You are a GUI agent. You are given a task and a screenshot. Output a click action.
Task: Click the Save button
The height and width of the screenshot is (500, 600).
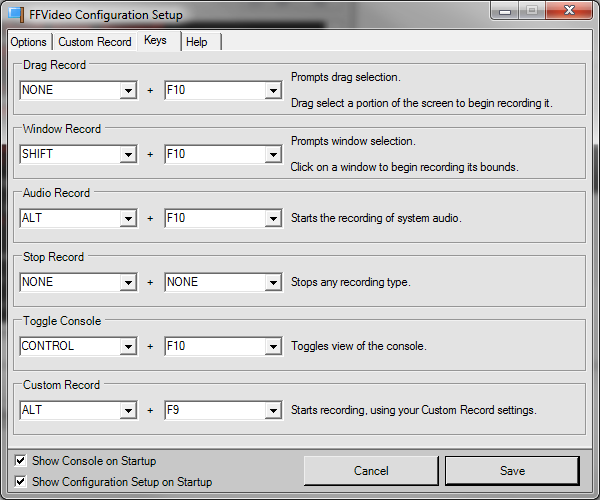click(512, 470)
